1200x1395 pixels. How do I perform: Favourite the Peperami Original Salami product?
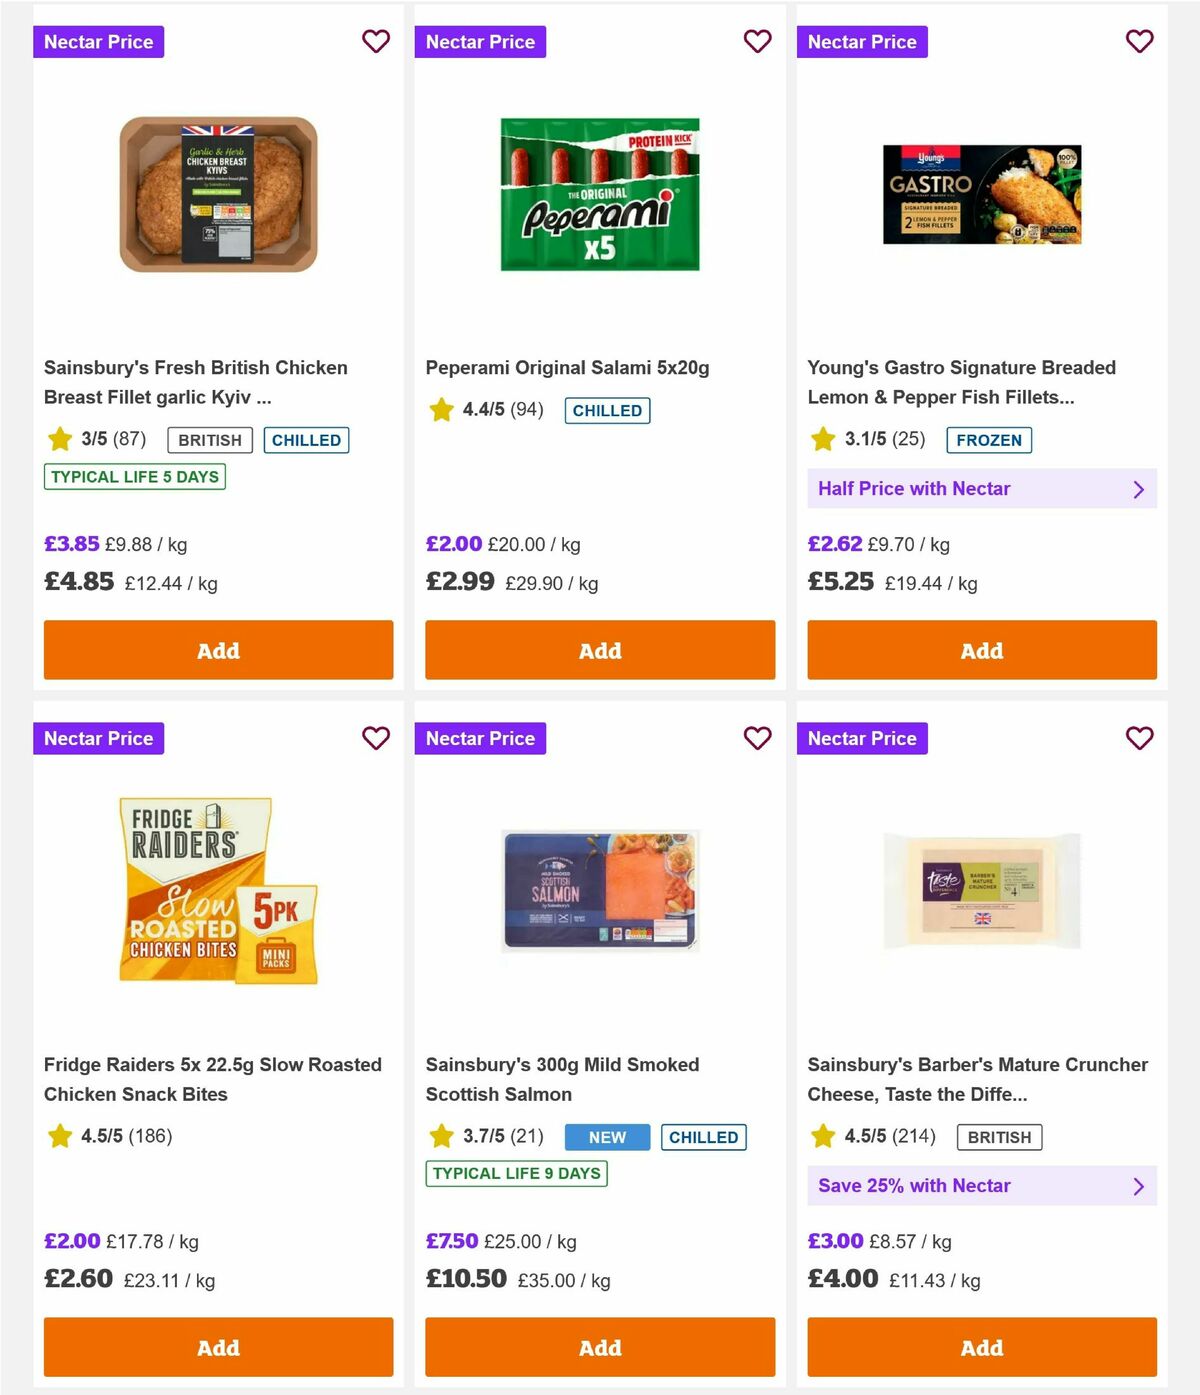click(757, 41)
